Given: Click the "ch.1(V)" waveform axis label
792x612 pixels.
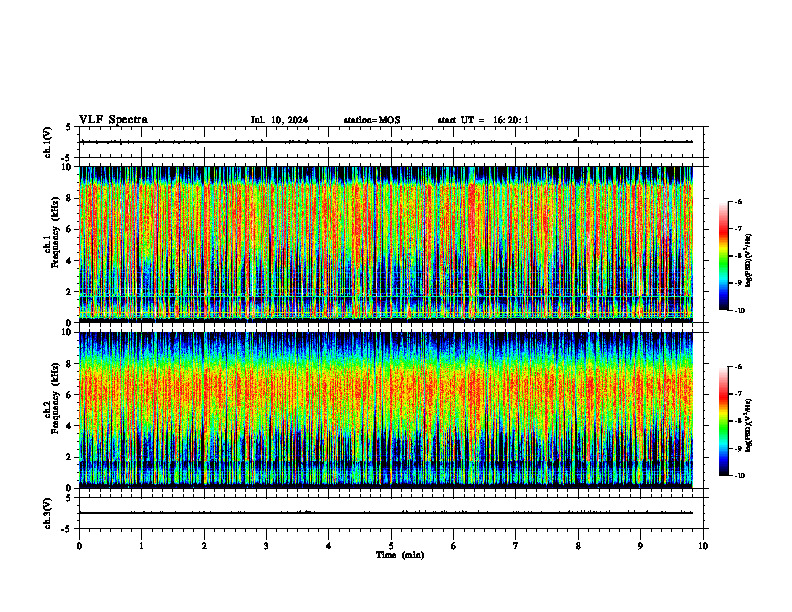Looking at the screenshot, I should pos(48,142).
